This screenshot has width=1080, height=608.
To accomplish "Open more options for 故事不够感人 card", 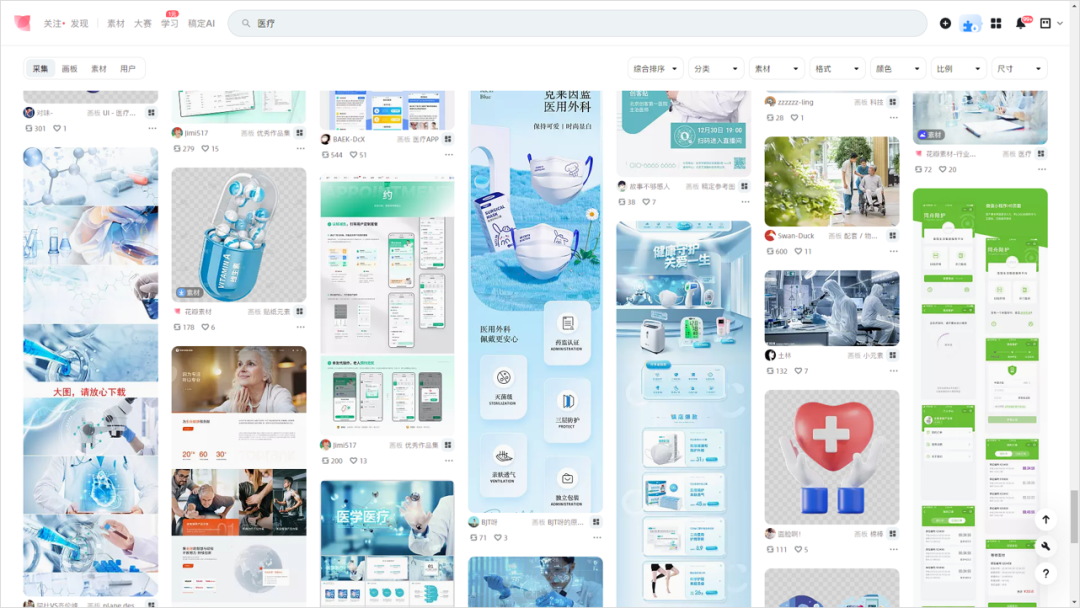I will 745,202.
